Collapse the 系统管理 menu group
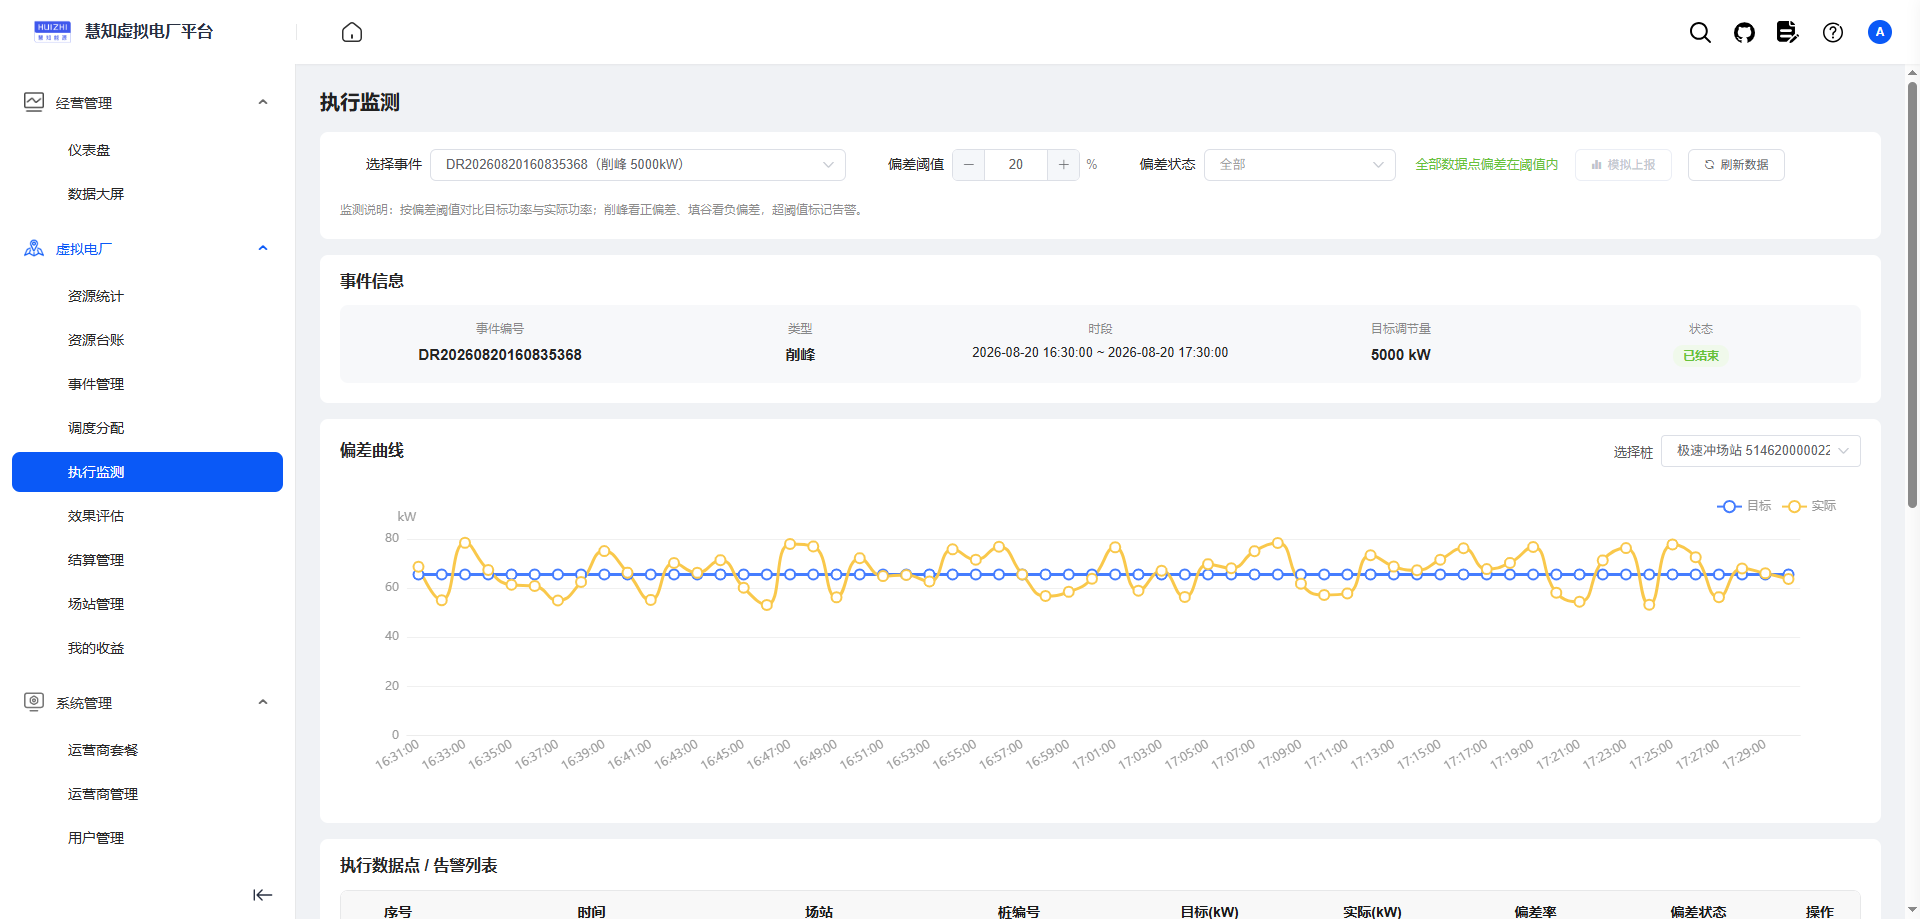This screenshot has height=919, width=1920. click(x=263, y=702)
